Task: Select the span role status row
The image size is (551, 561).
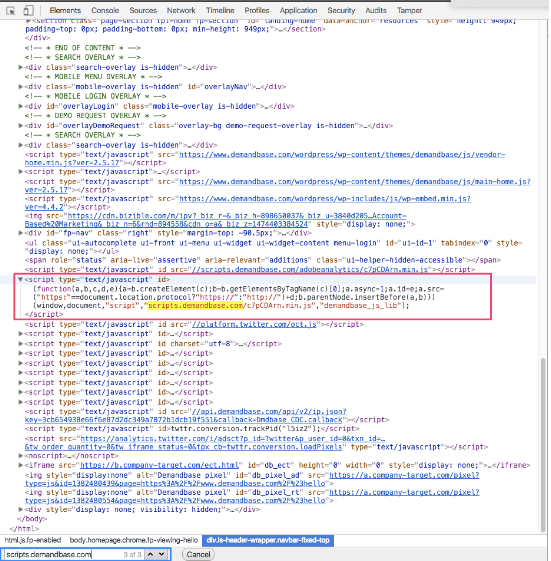Action: click(263, 260)
